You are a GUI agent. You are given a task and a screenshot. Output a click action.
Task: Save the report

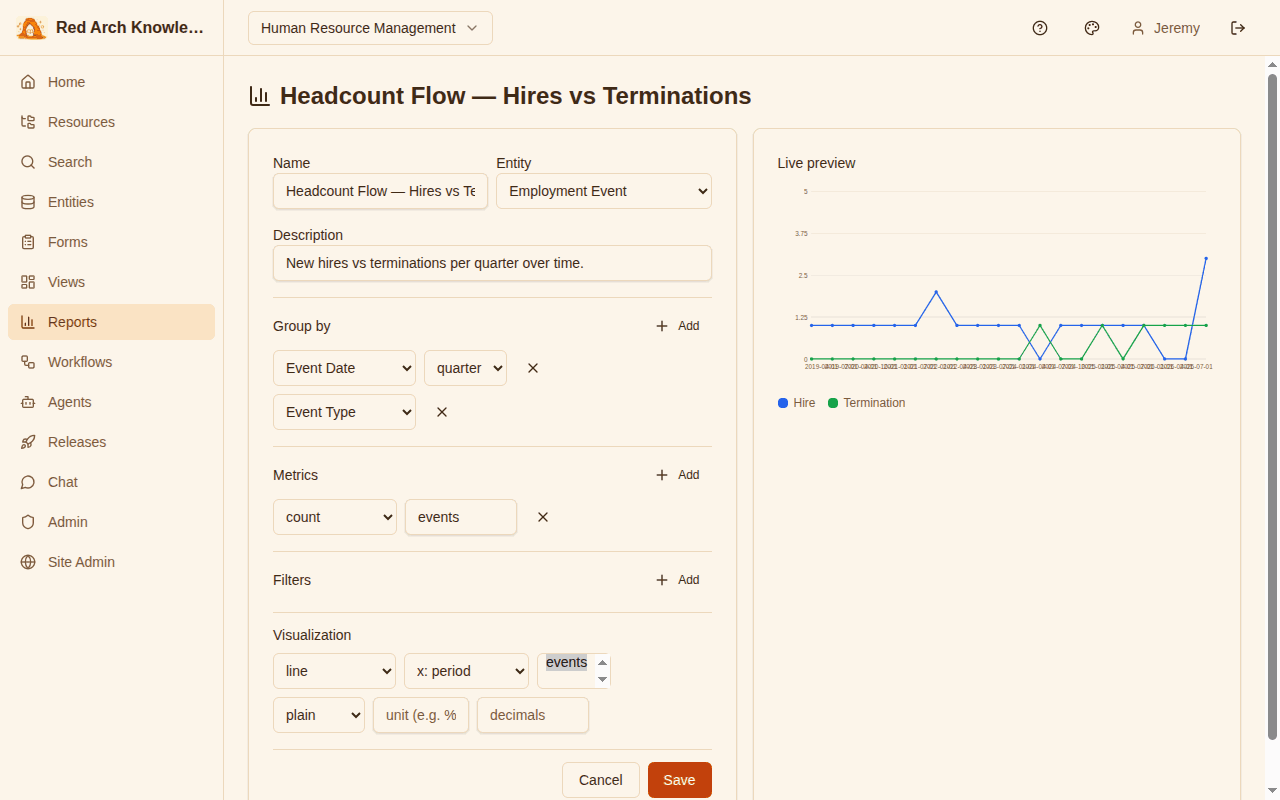(680, 780)
